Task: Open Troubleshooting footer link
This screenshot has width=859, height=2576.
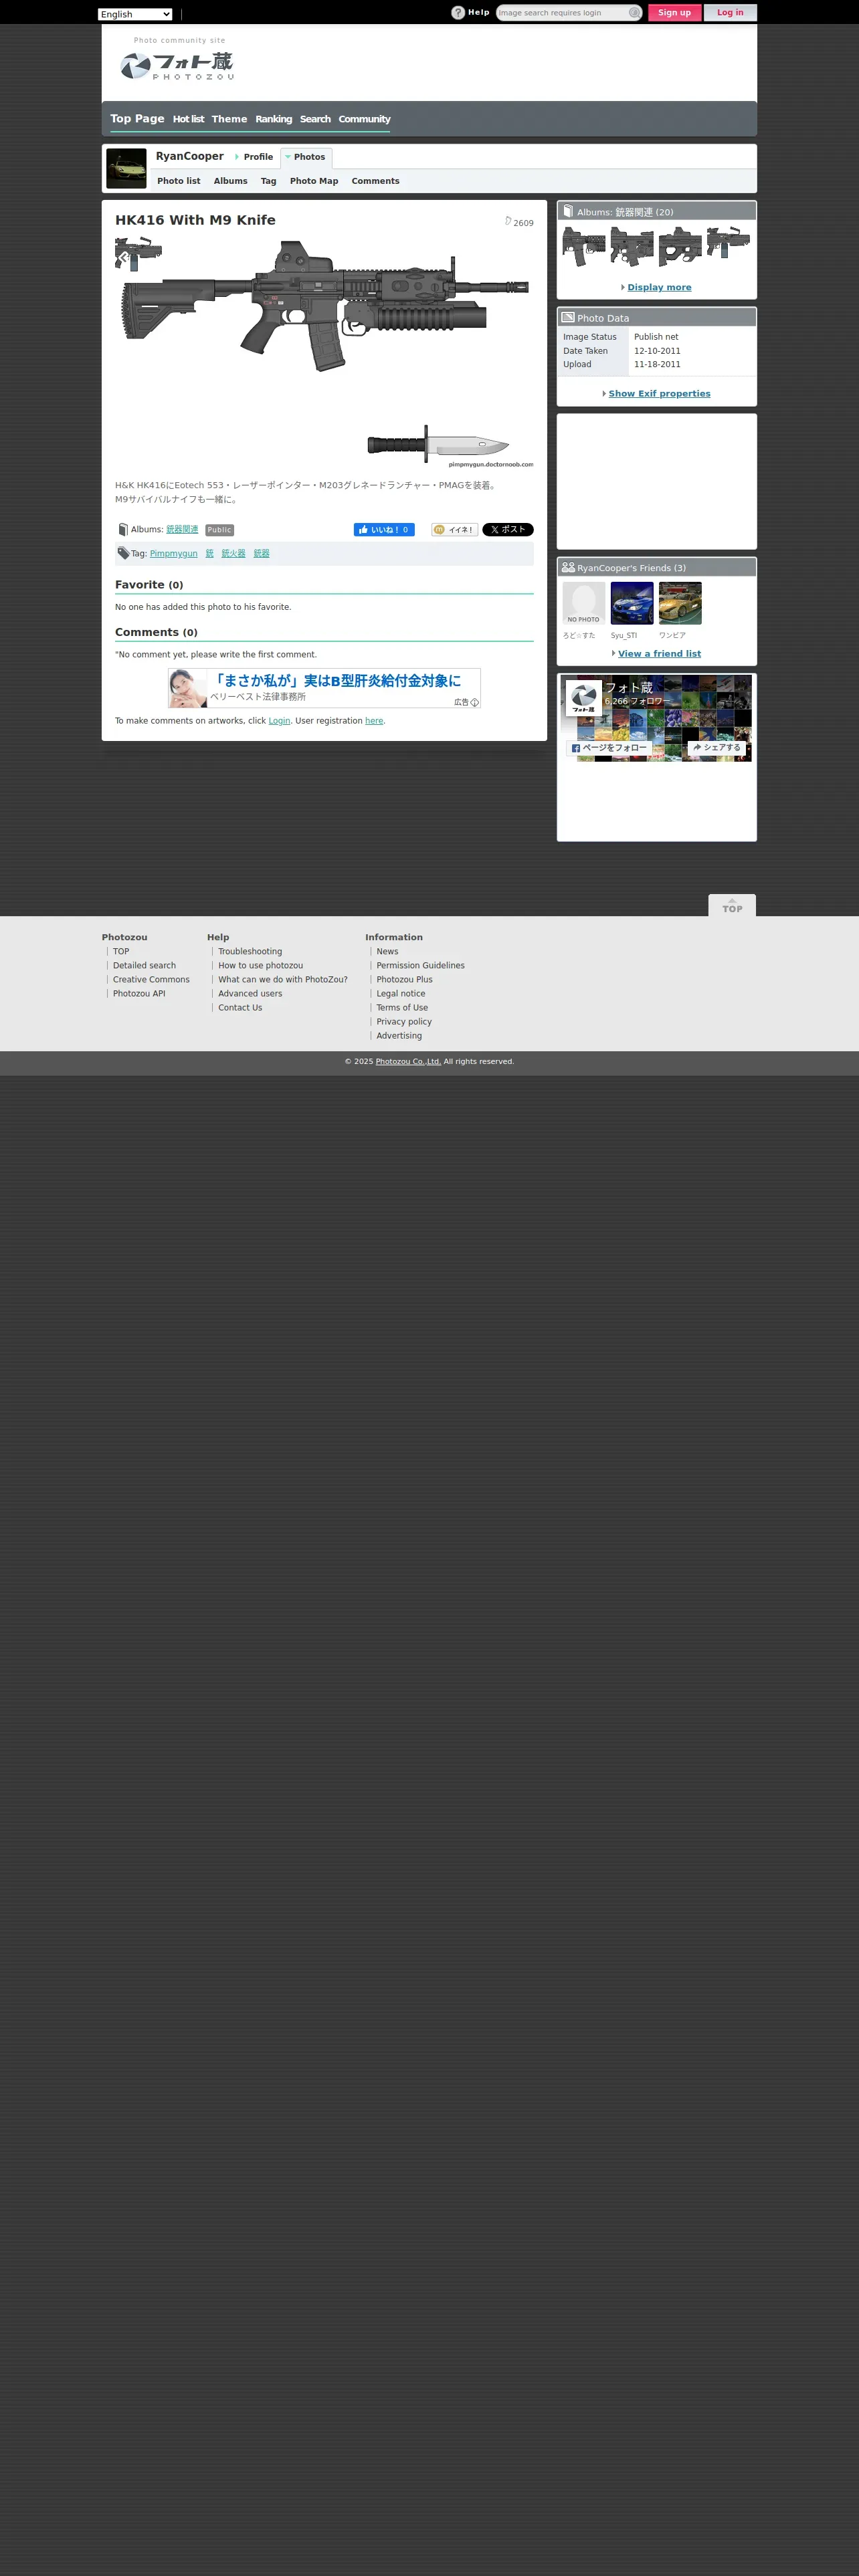Action: tap(250, 952)
